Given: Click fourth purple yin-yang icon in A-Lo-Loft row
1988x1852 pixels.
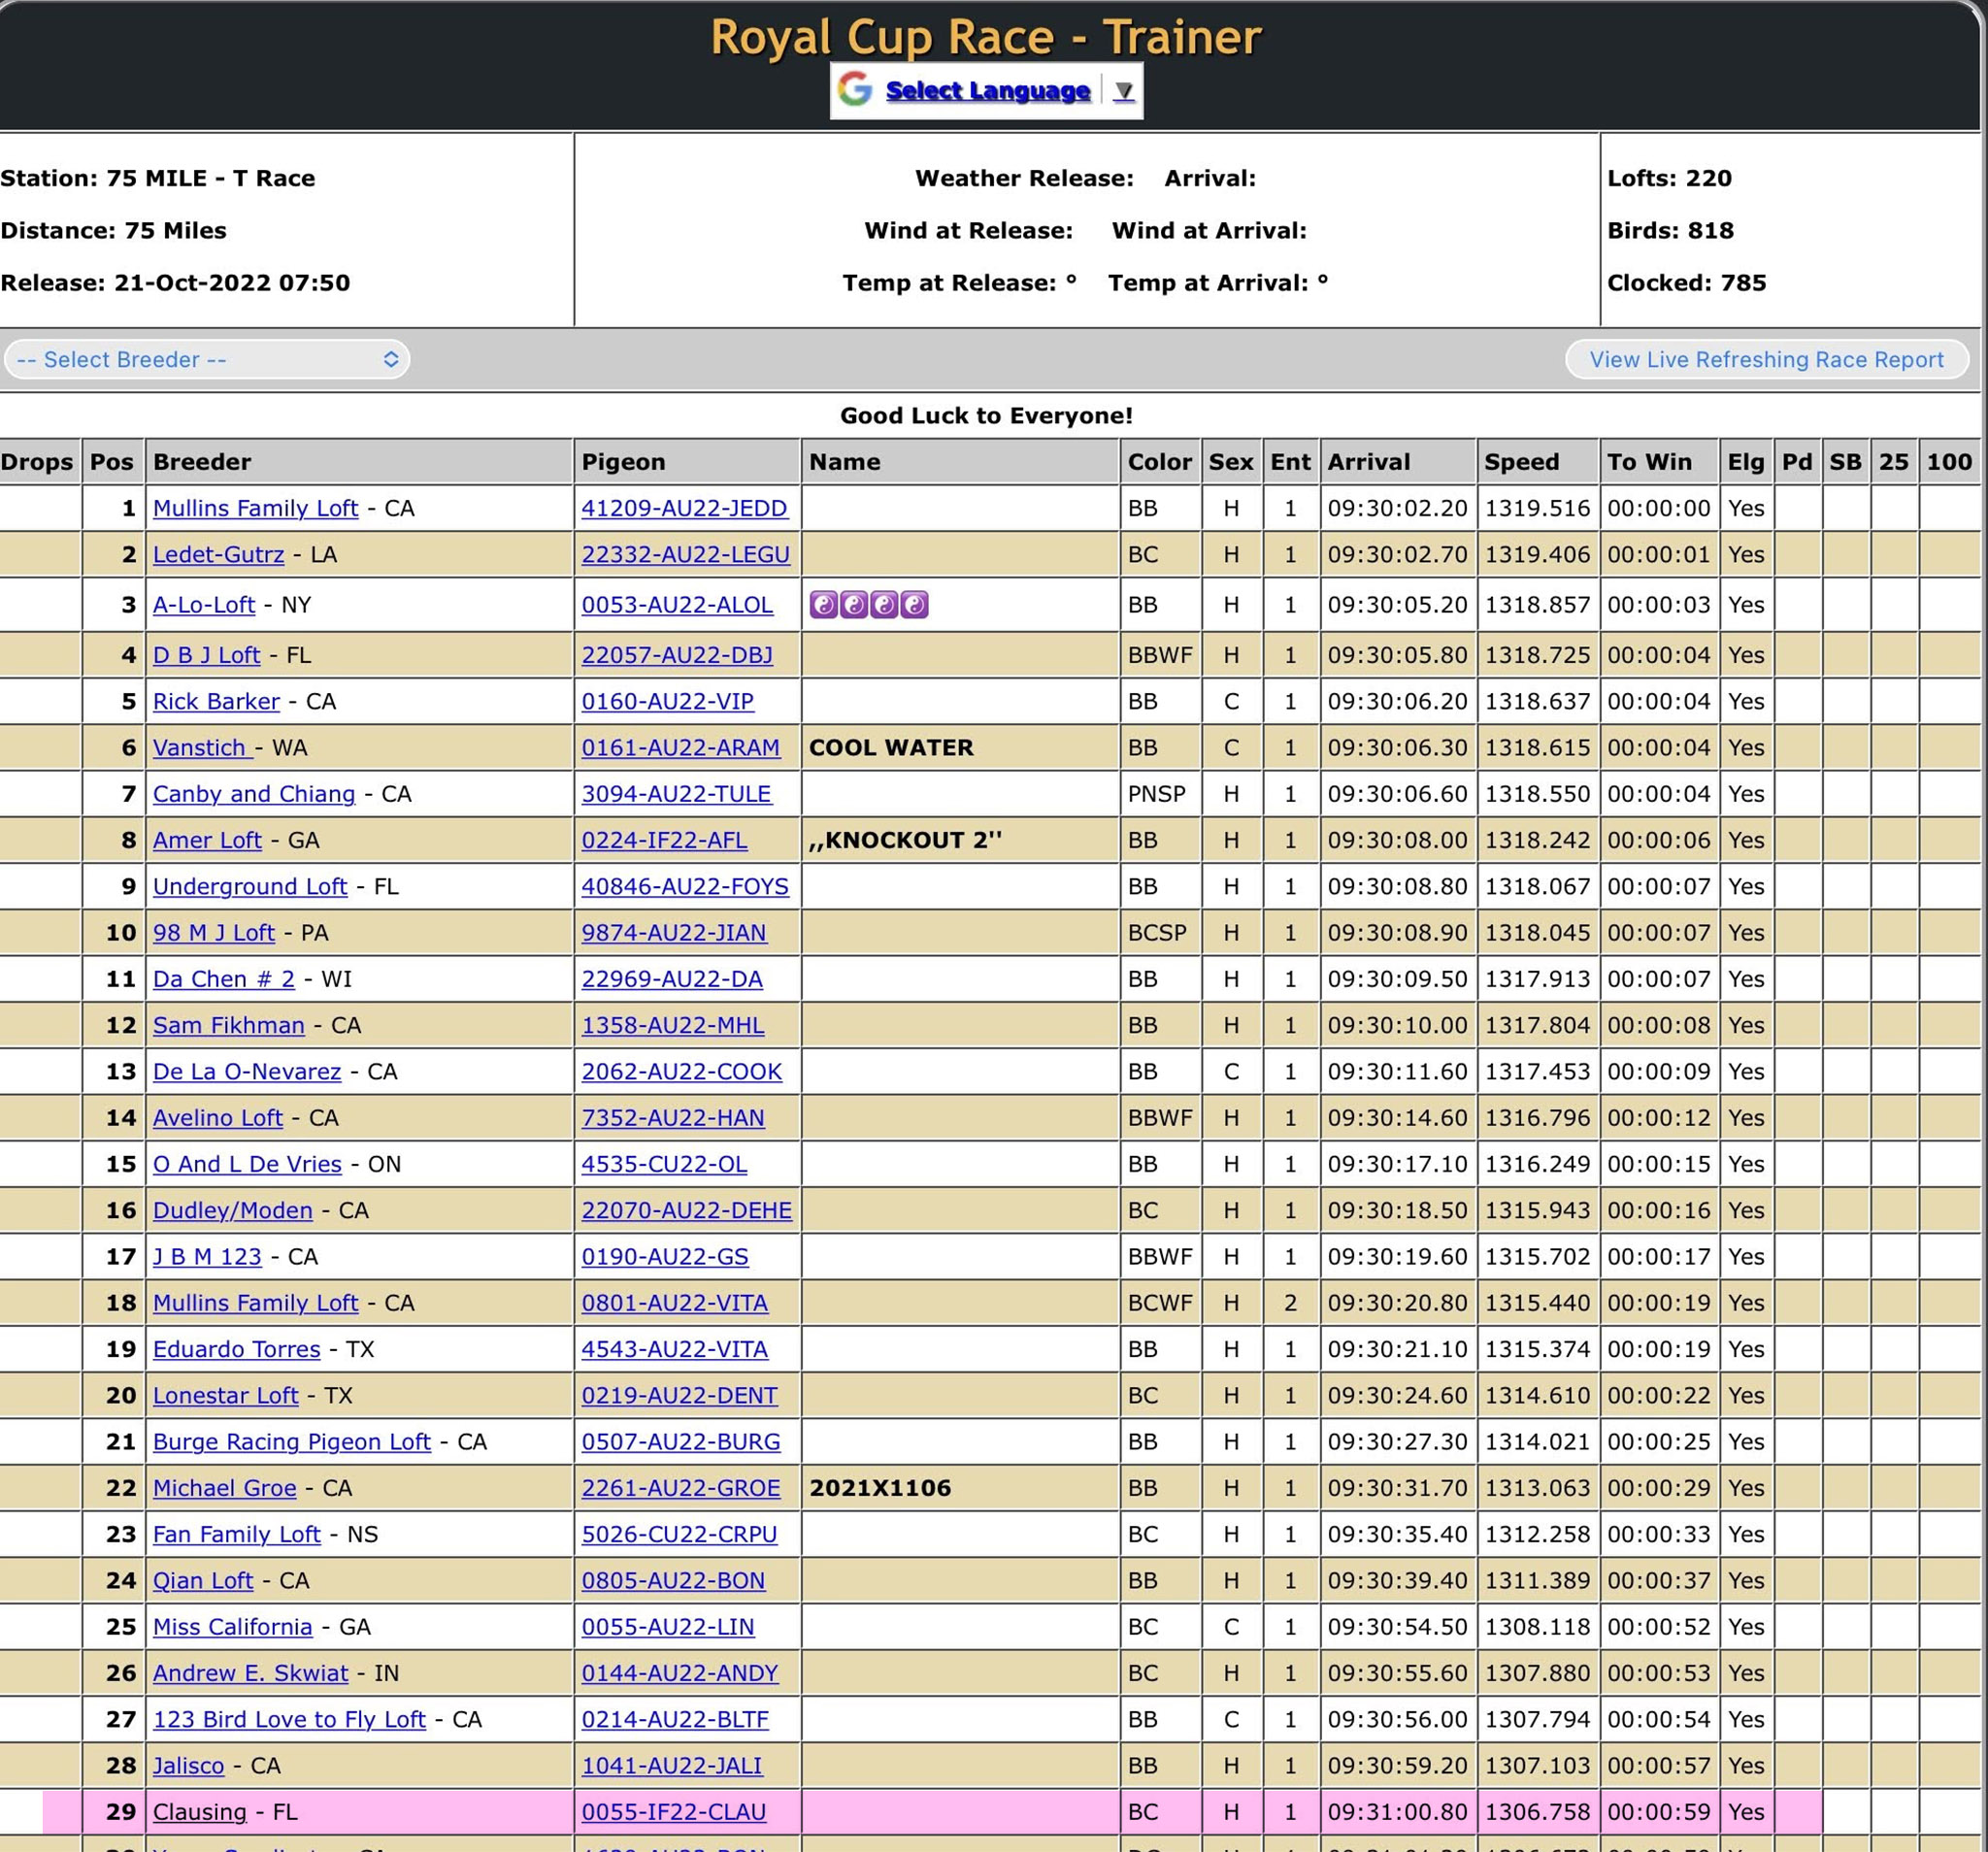Looking at the screenshot, I should [914, 605].
